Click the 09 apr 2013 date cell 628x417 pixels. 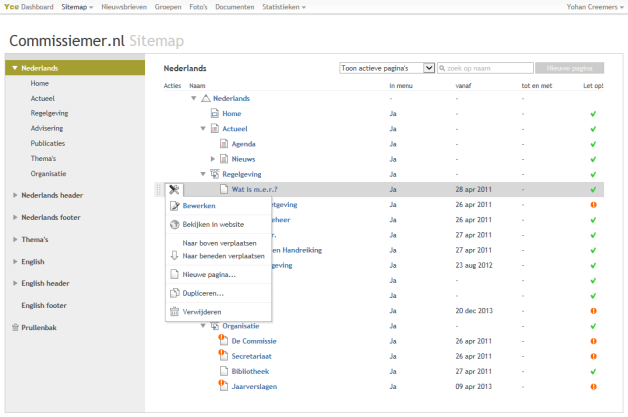click(x=473, y=387)
